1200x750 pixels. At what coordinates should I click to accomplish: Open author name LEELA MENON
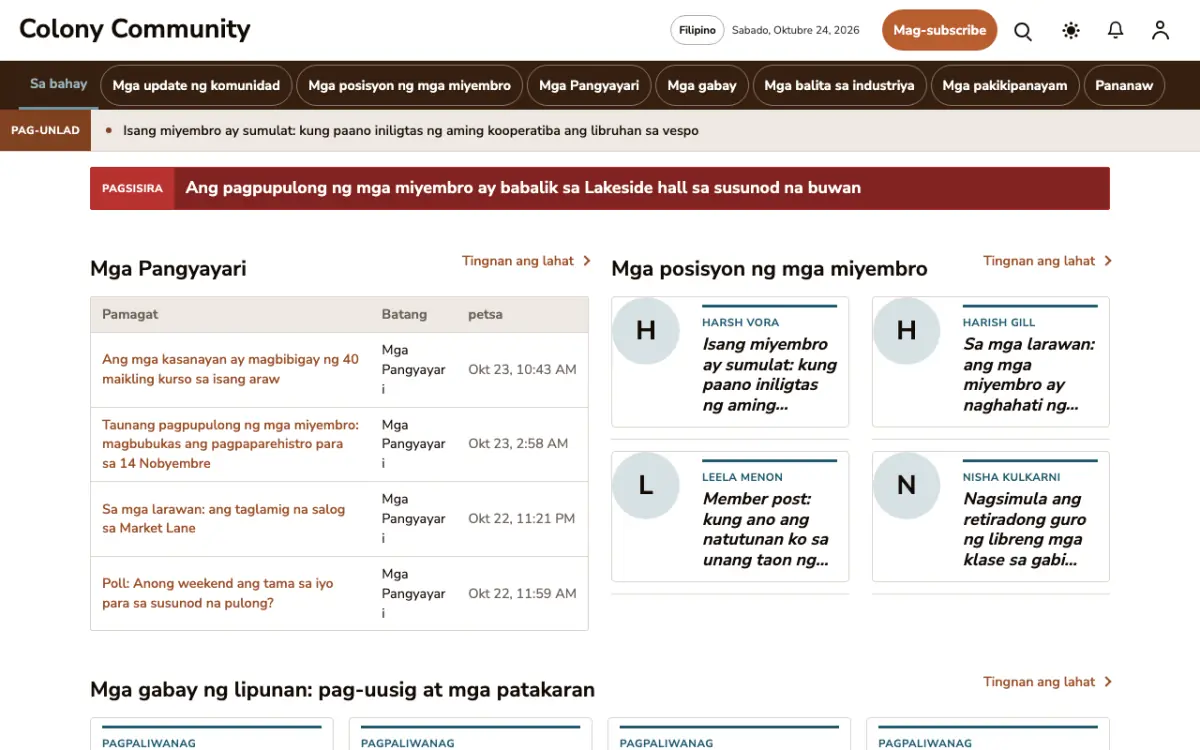coord(742,477)
